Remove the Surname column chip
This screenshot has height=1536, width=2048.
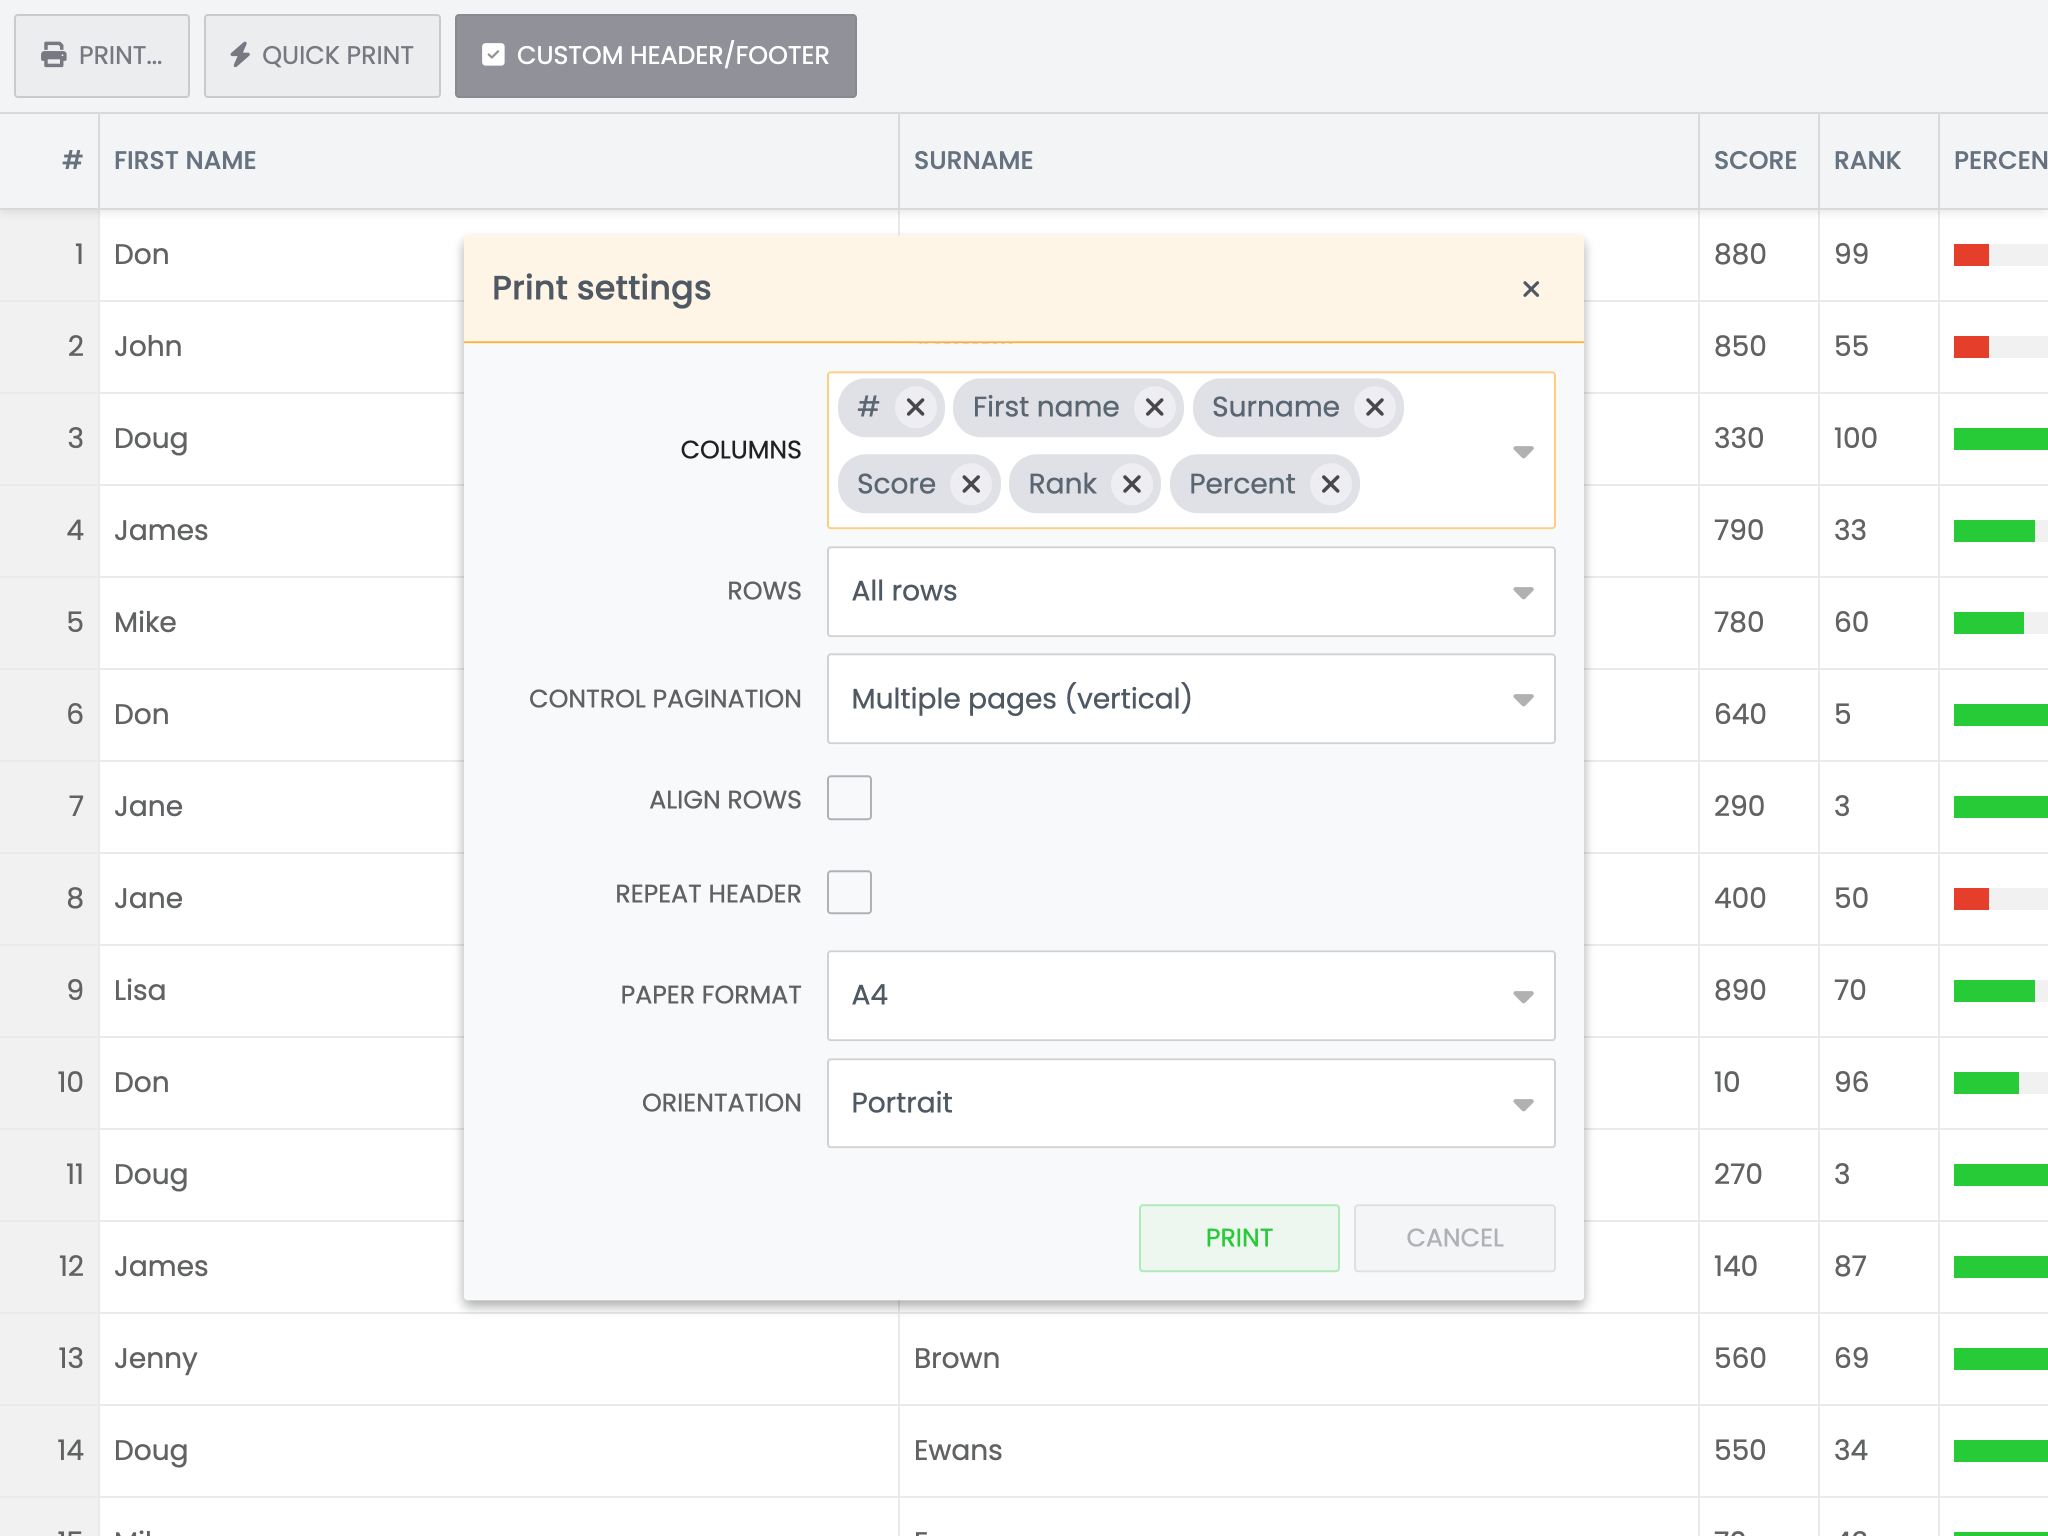point(1375,407)
